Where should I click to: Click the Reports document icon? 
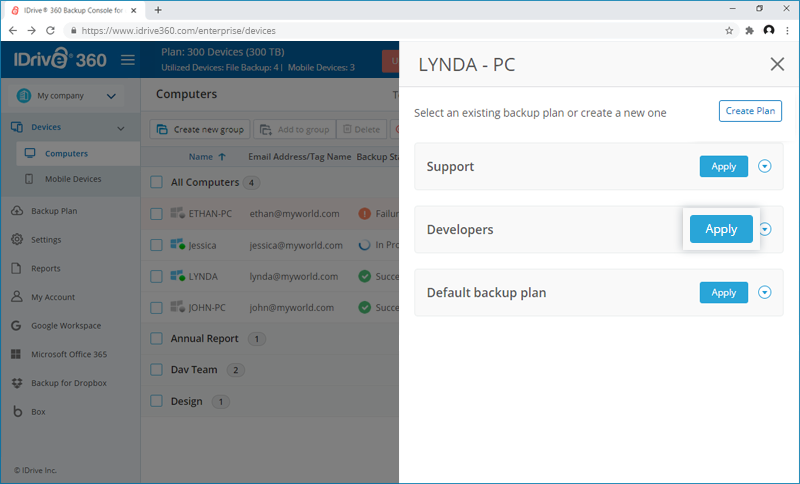[16, 268]
